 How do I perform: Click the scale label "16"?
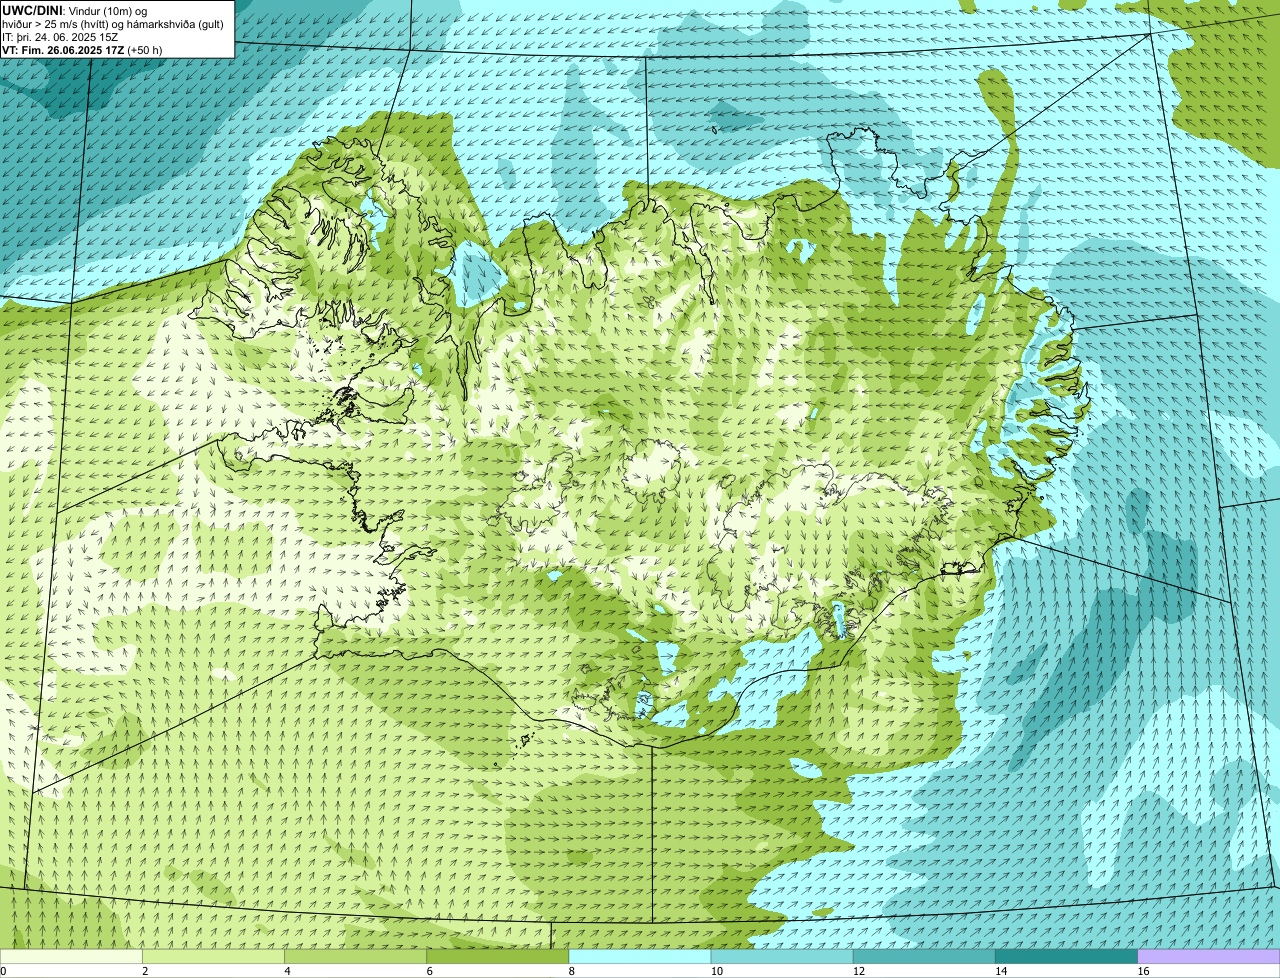click(x=1143, y=971)
